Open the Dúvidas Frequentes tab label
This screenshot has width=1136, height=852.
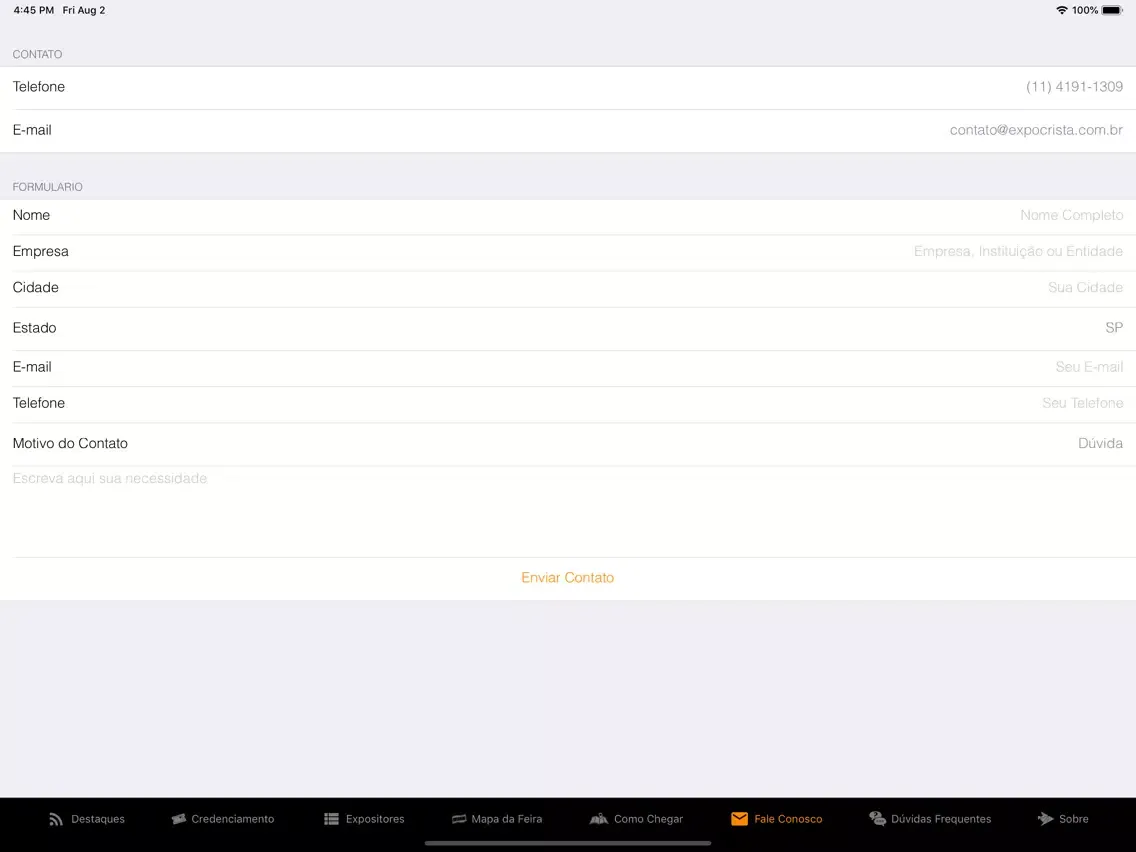pyautogui.click(x=941, y=819)
